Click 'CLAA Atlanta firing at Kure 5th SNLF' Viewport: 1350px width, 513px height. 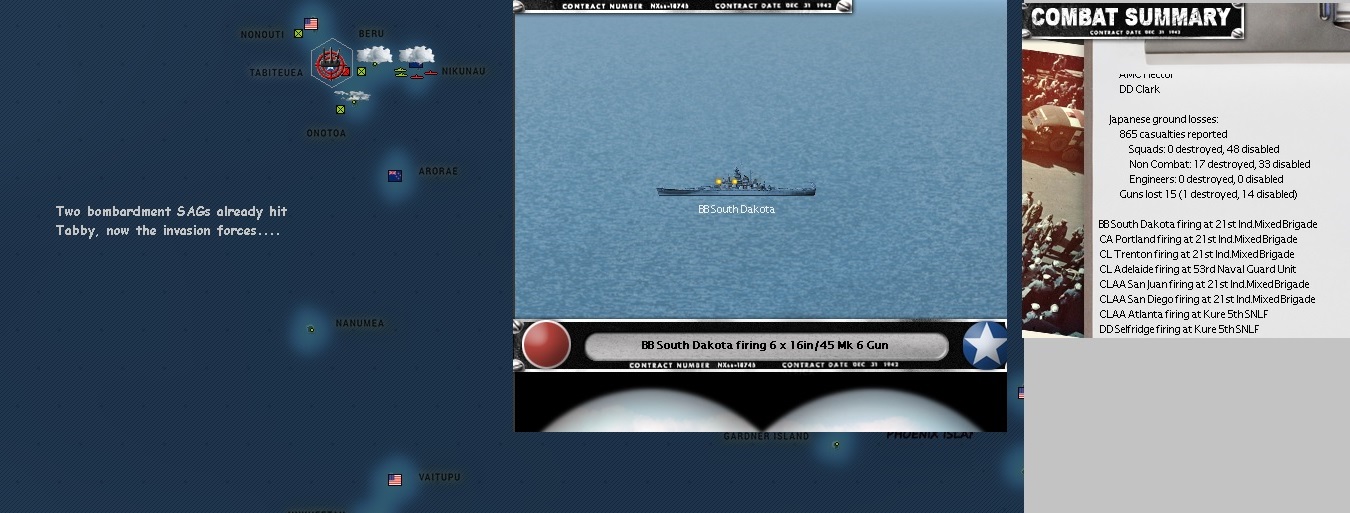[x=1183, y=314]
